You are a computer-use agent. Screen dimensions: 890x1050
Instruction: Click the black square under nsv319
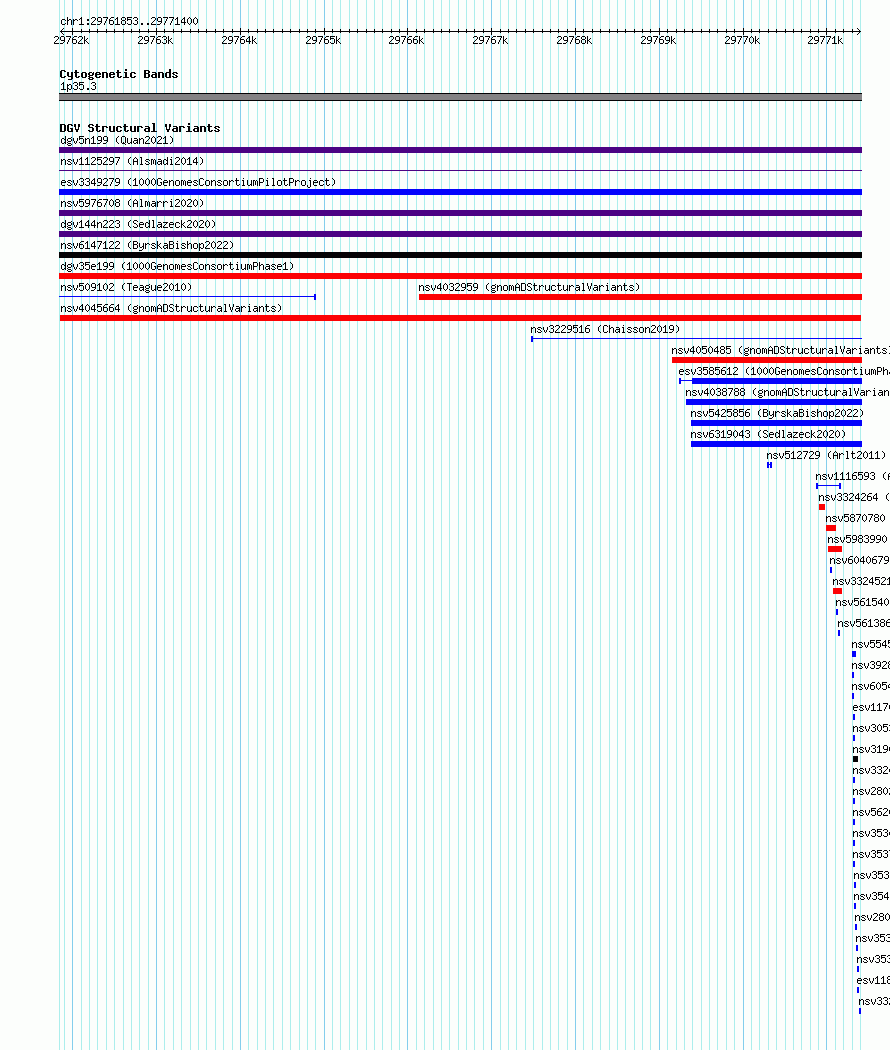tap(855, 759)
